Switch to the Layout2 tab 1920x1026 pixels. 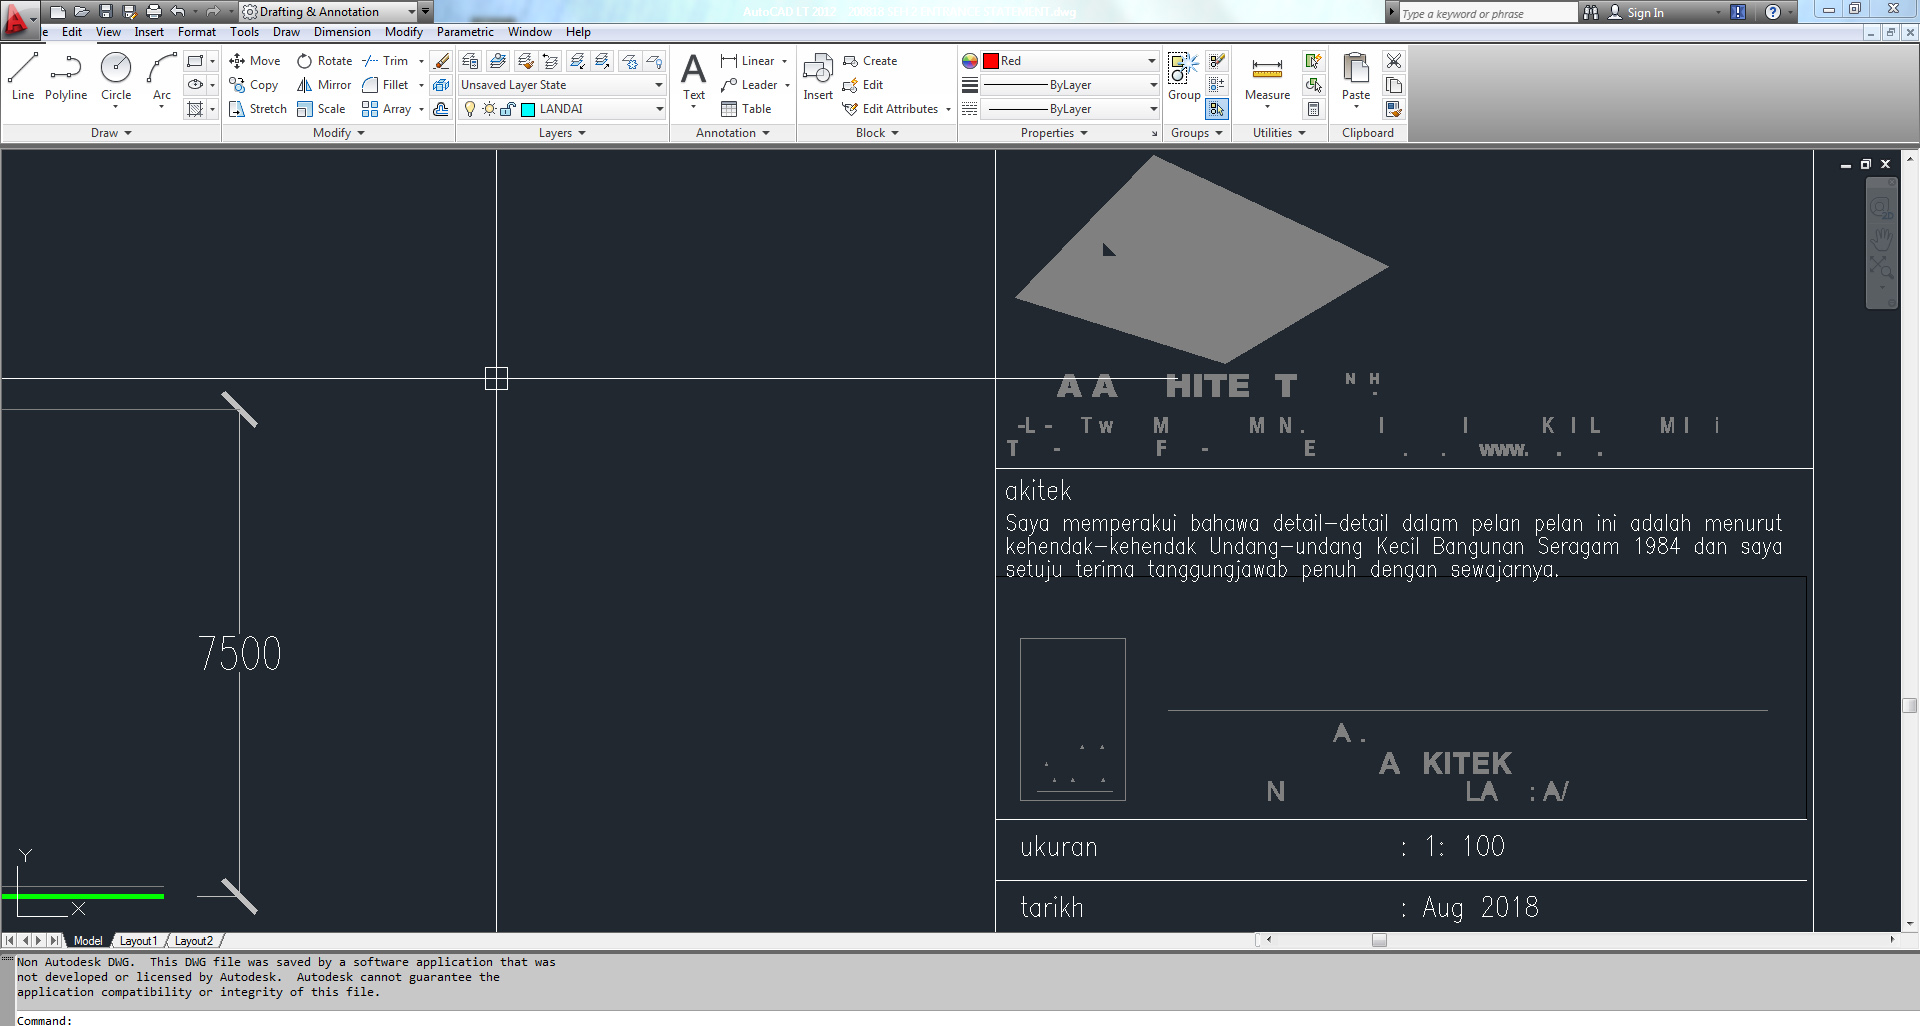coord(194,941)
